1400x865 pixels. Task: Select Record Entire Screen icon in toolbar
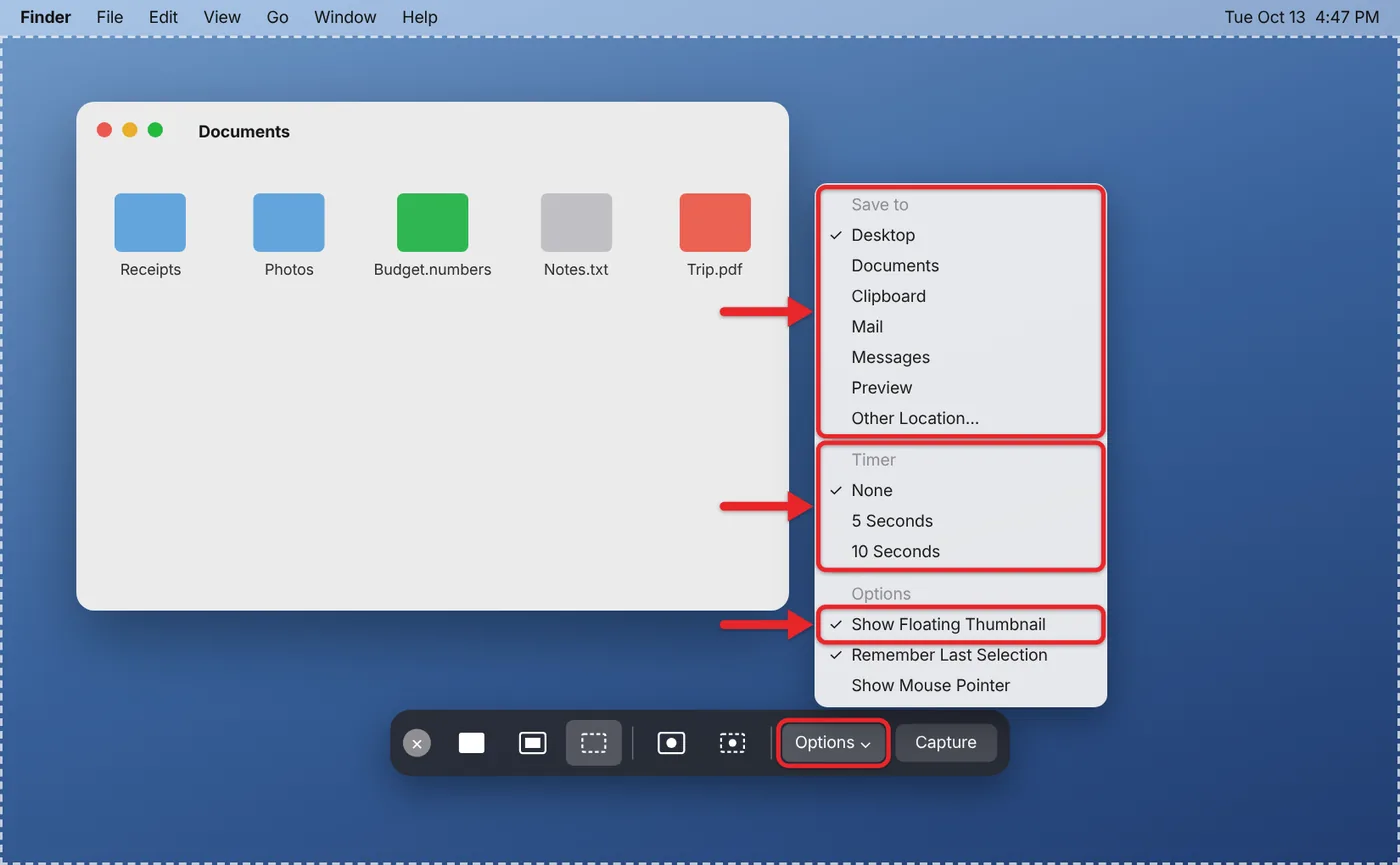(x=671, y=743)
